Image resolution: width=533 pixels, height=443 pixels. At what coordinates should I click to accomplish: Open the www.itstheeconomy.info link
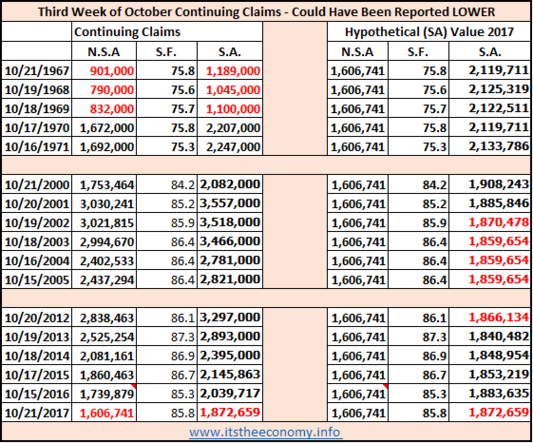[x=265, y=432]
